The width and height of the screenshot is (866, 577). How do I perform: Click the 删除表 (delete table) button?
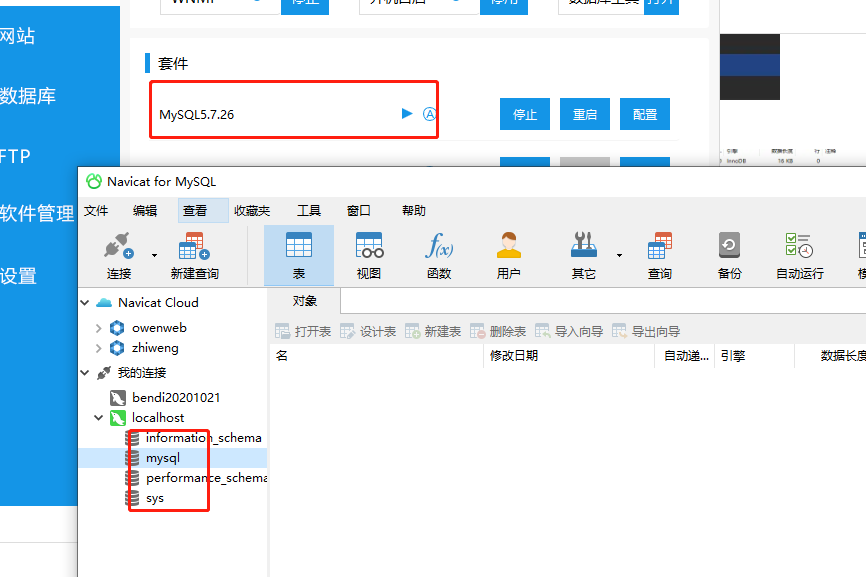(x=498, y=331)
